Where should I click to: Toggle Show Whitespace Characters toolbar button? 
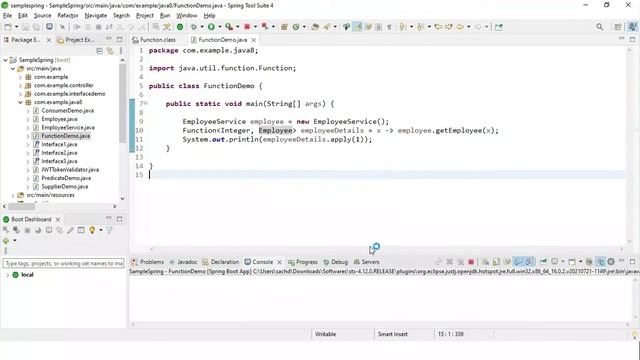[x=389, y=27]
